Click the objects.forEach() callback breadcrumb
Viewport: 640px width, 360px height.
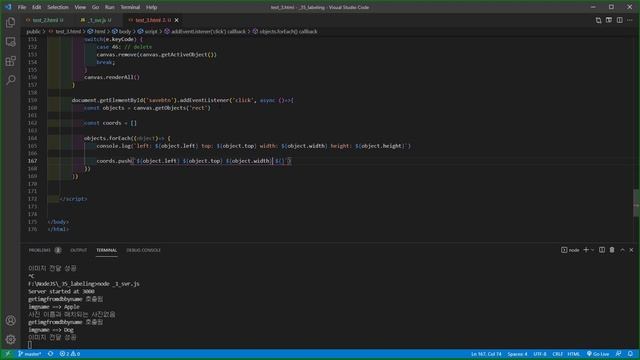coord(288,31)
